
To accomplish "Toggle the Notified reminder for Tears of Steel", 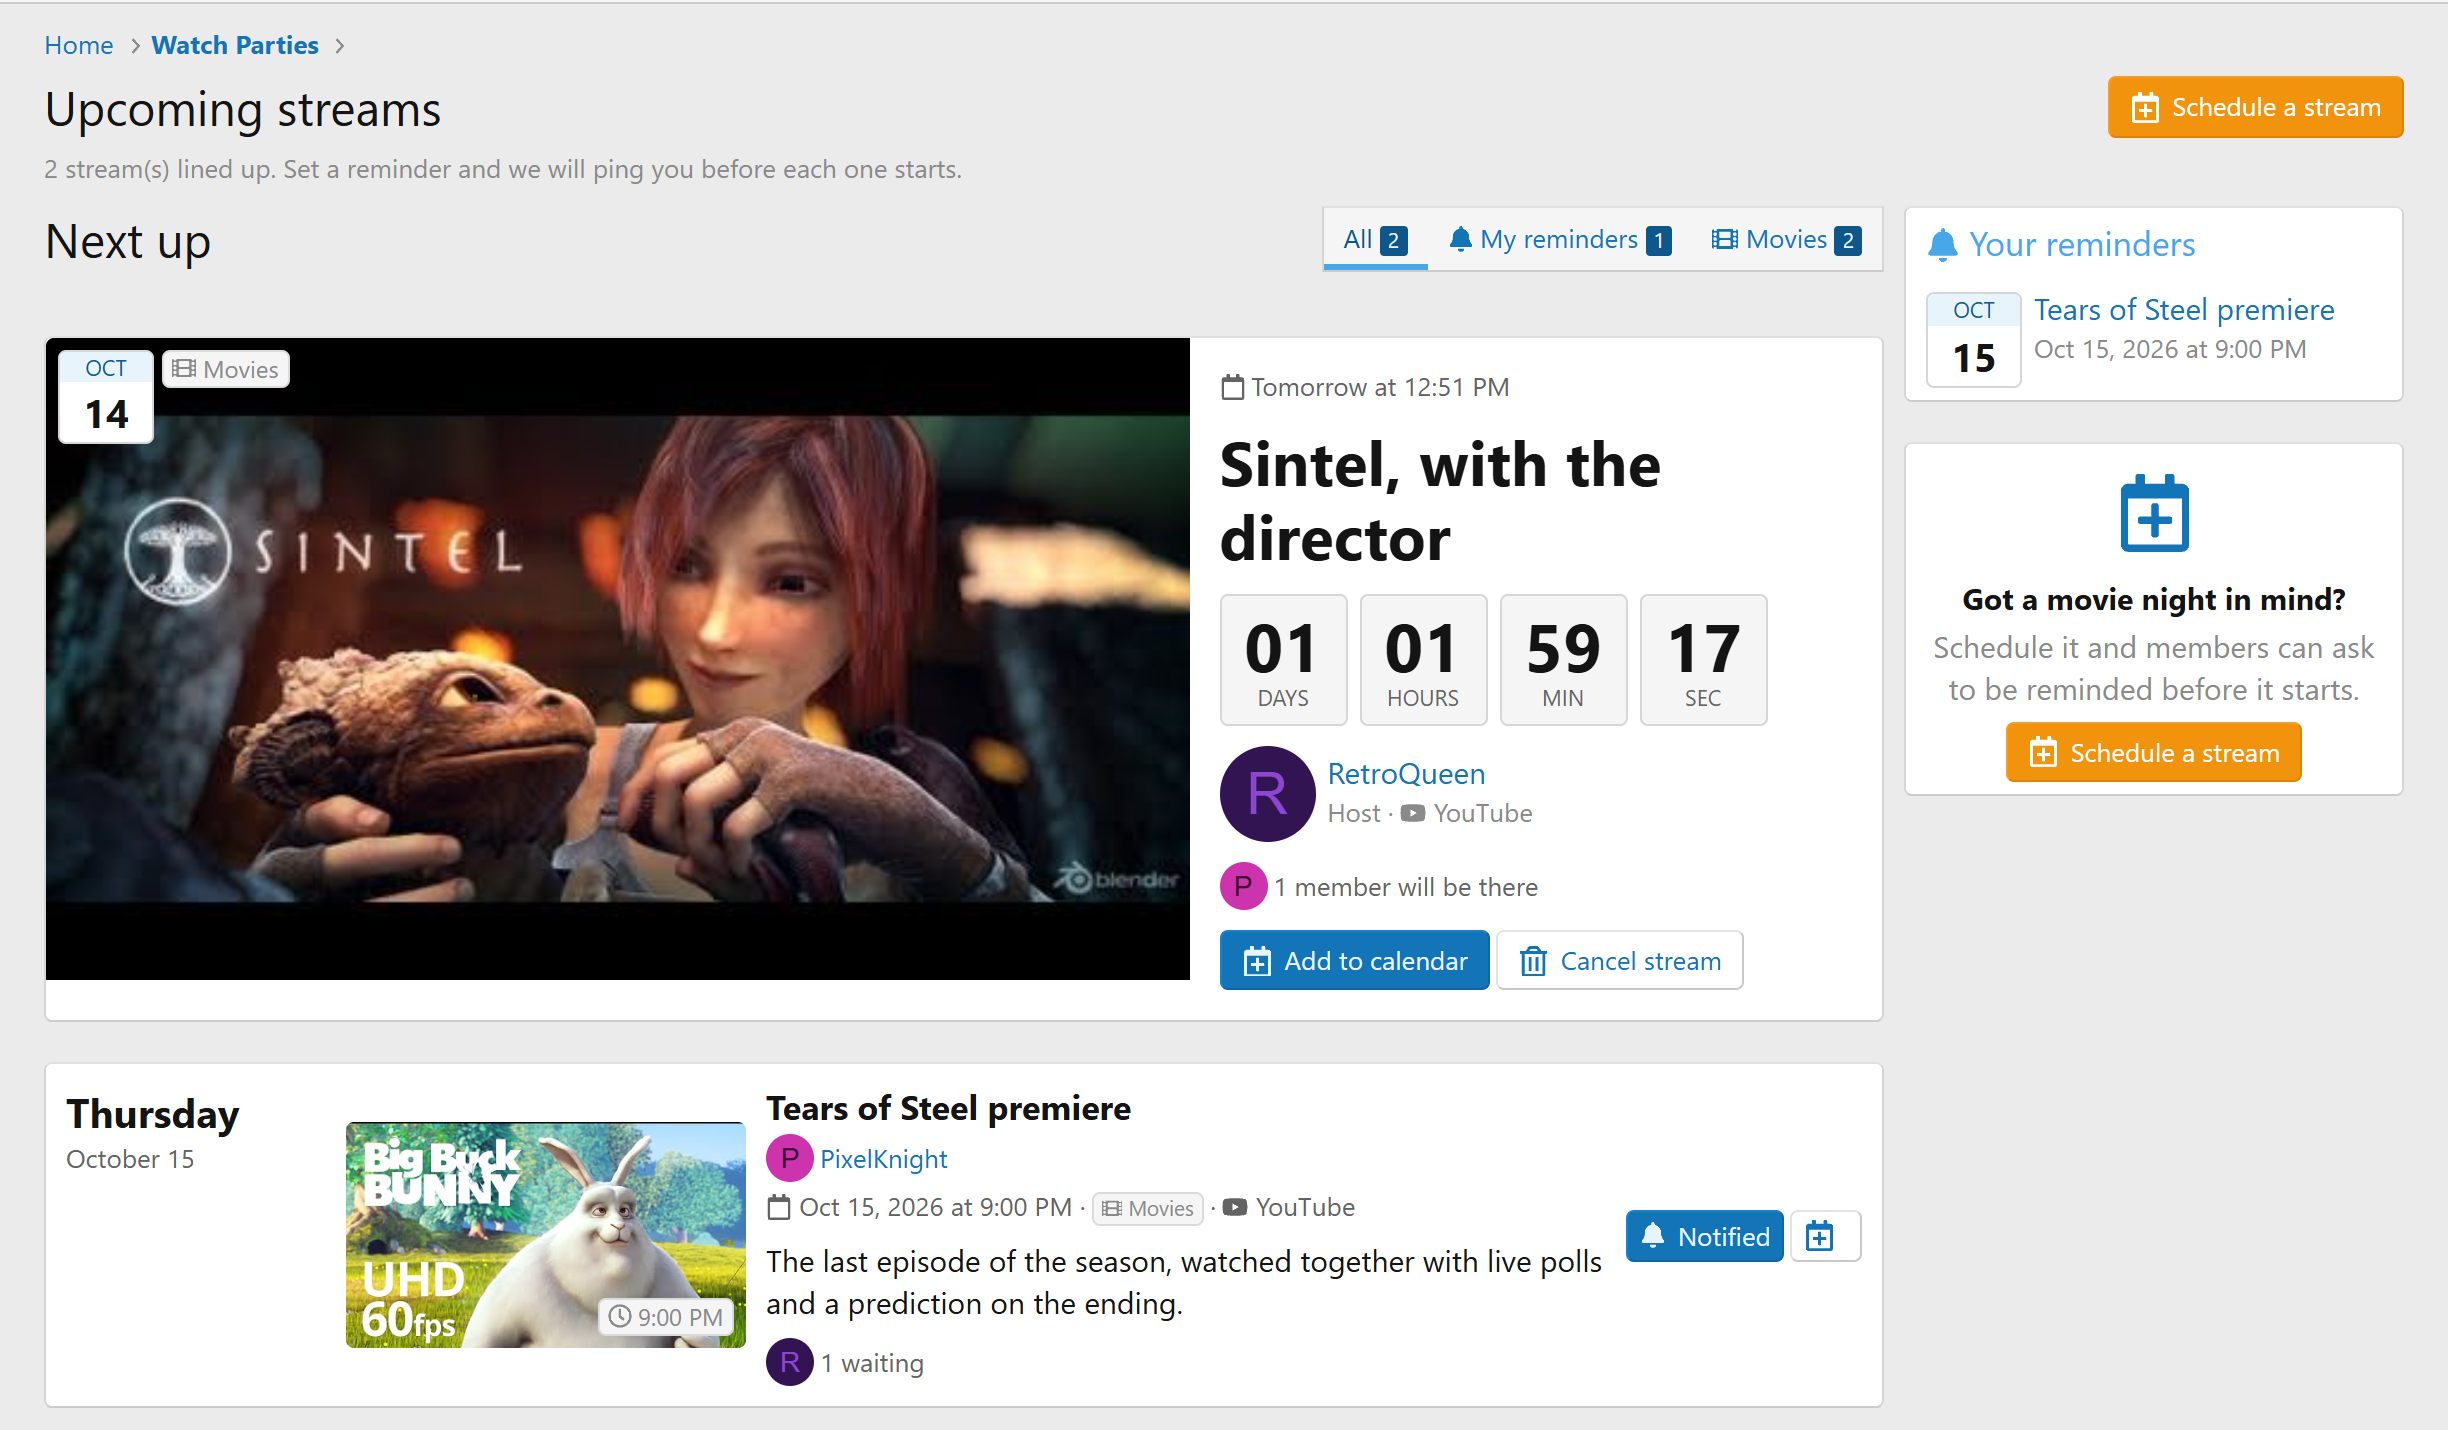I will pyautogui.click(x=1705, y=1237).
